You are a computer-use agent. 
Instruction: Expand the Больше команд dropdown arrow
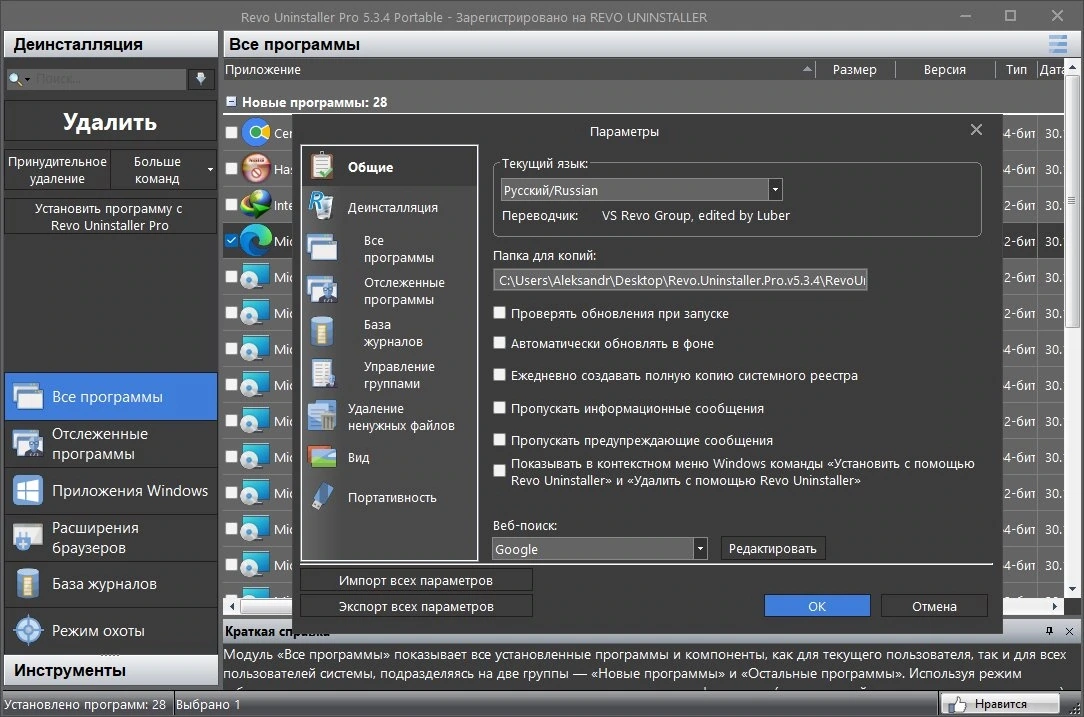tap(210, 169)
